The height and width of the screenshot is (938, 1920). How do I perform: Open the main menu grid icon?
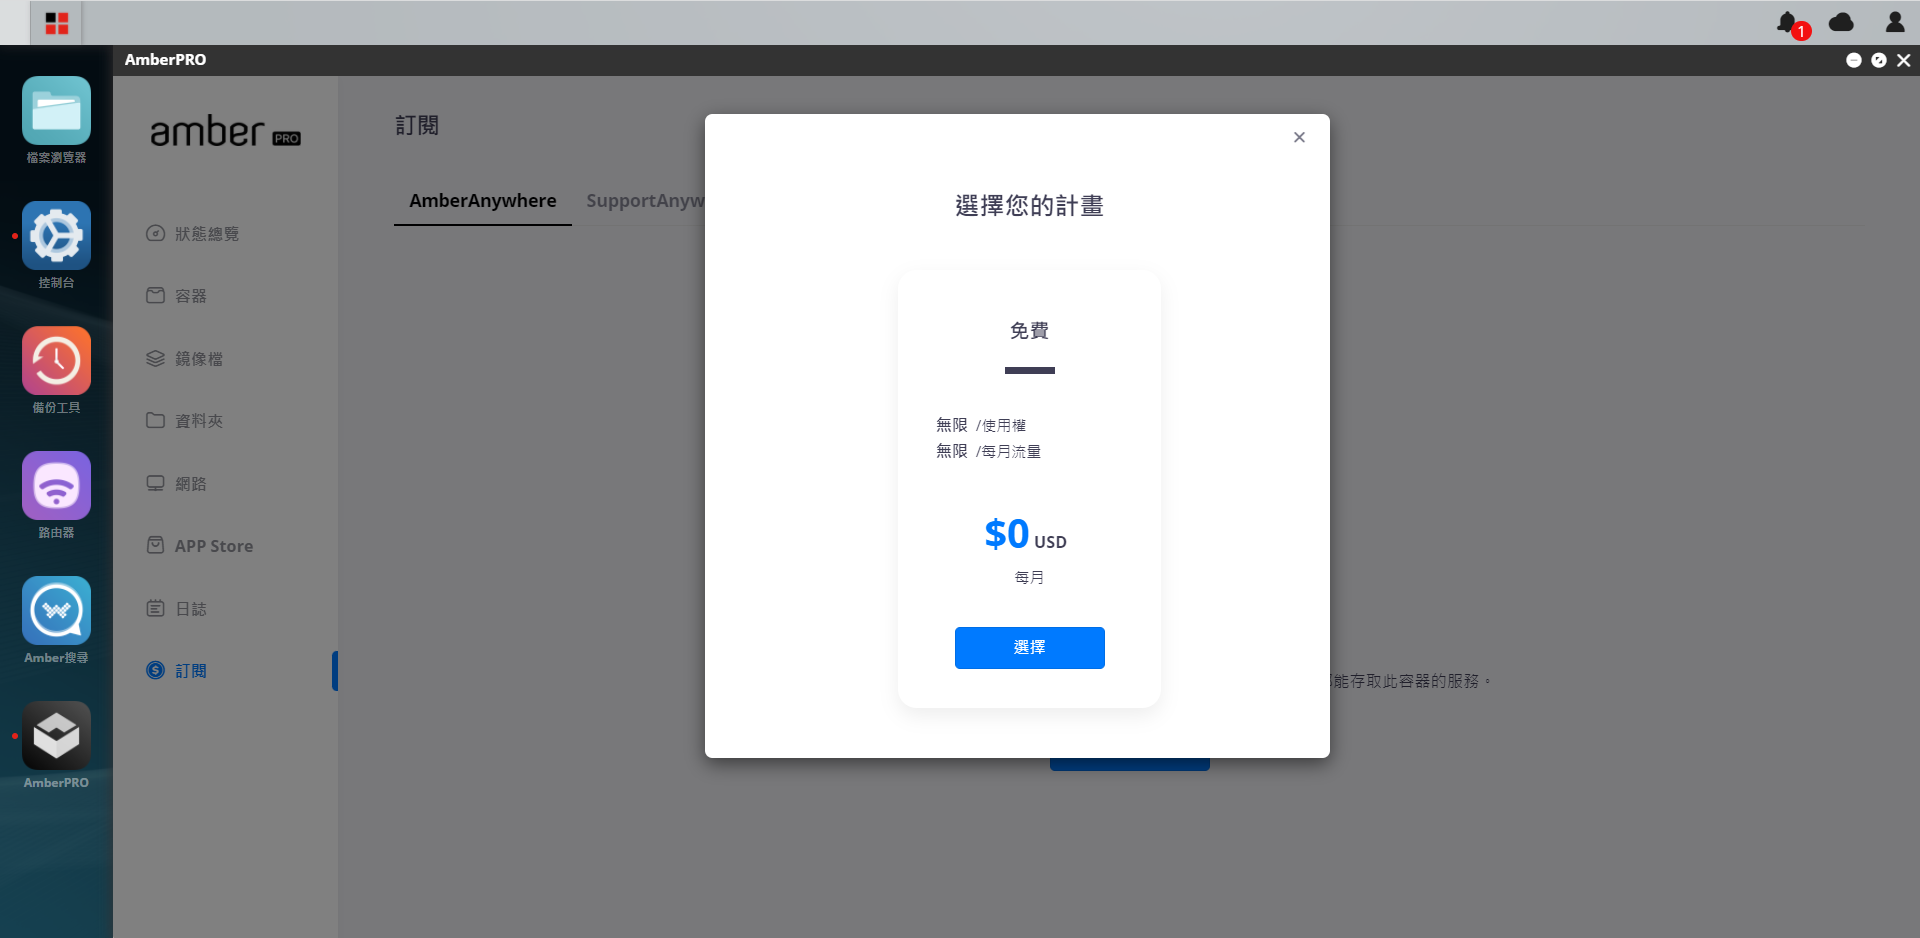point(57,23)
